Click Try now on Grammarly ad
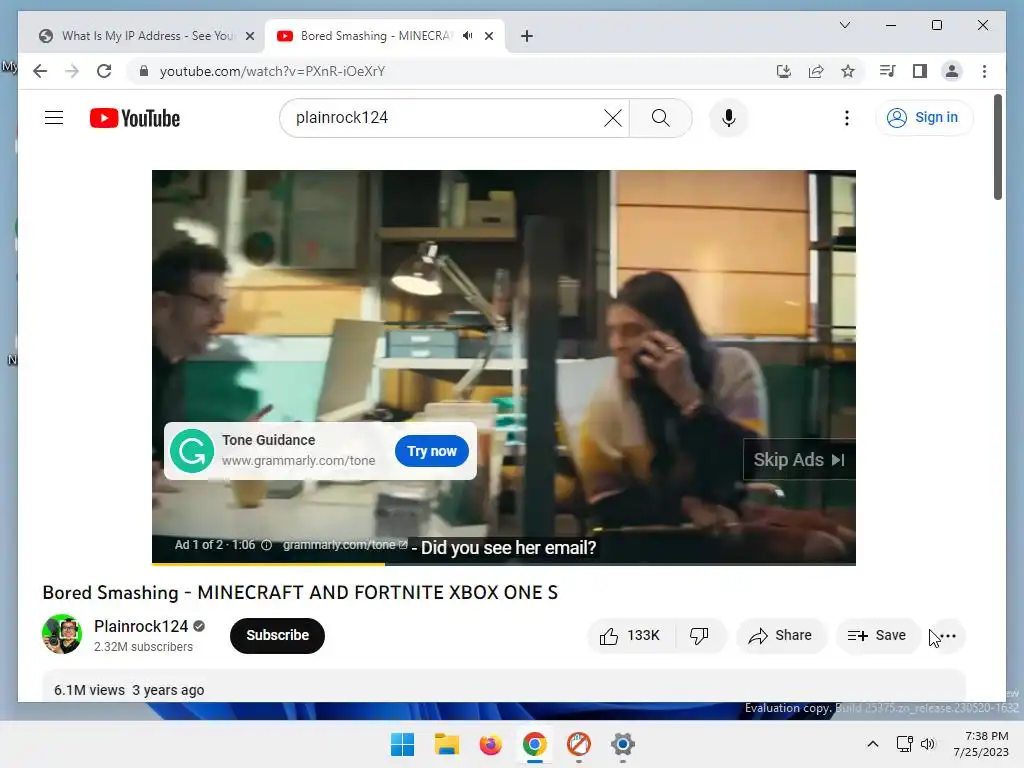The image size is (1024, 768). (x=432, y=451)
